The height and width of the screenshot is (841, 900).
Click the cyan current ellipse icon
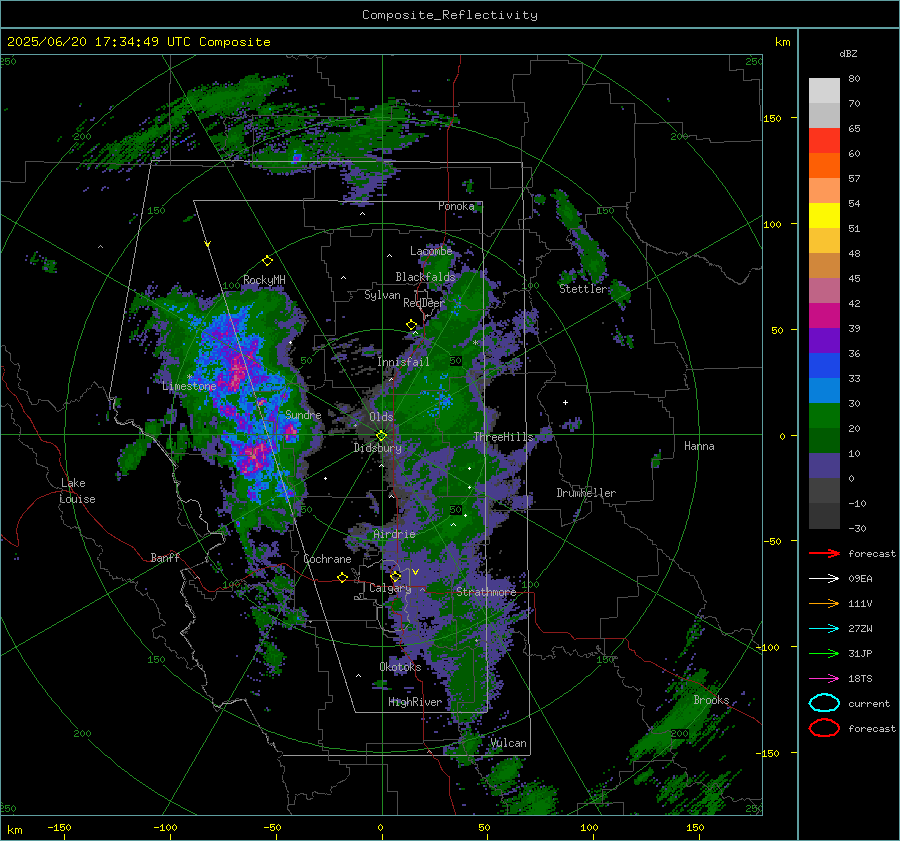click(x=824, y=703)
